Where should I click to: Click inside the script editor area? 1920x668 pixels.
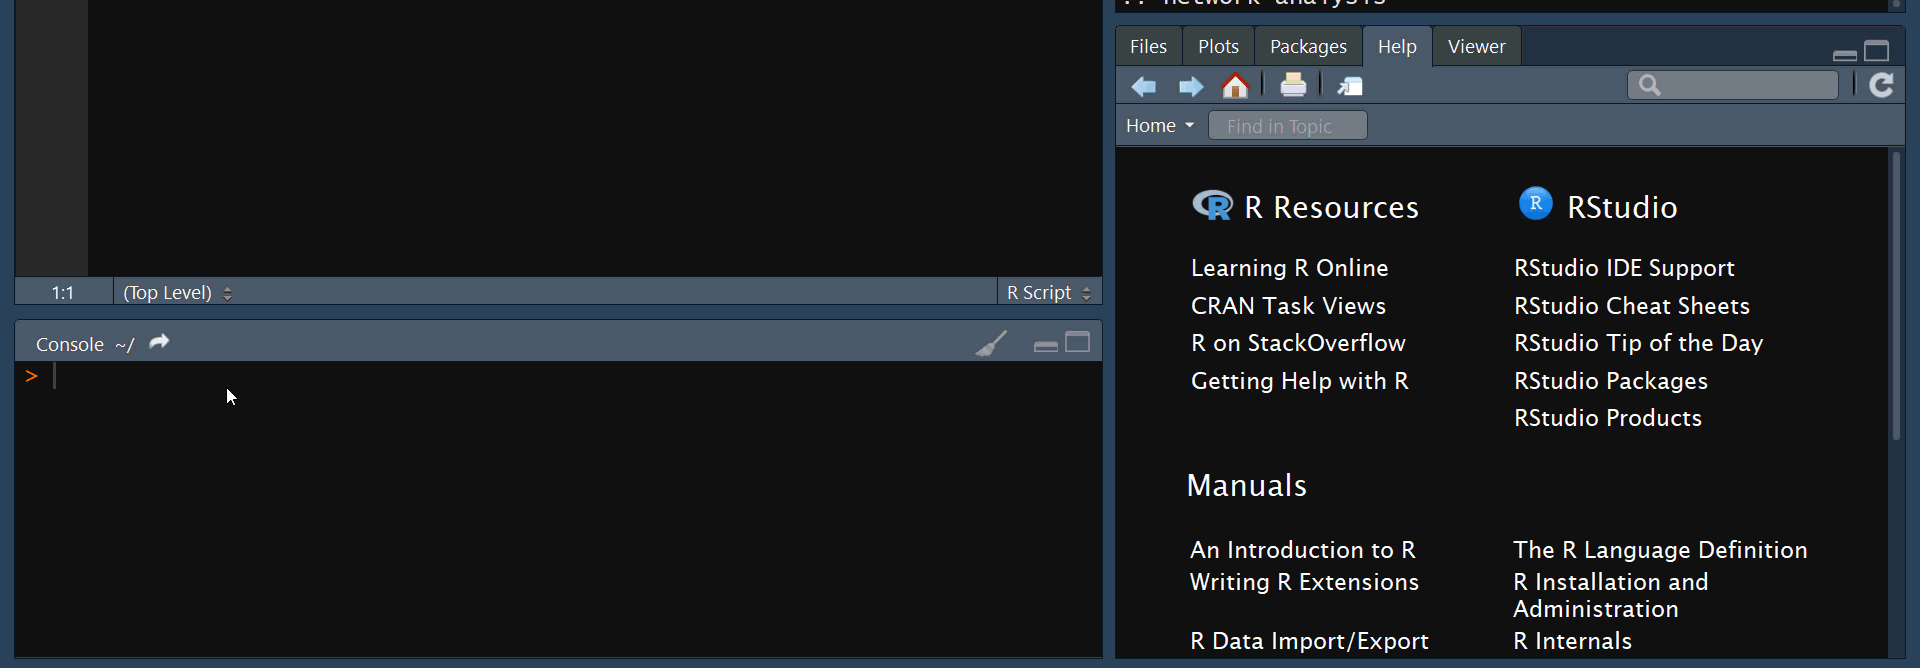(595, 138)
